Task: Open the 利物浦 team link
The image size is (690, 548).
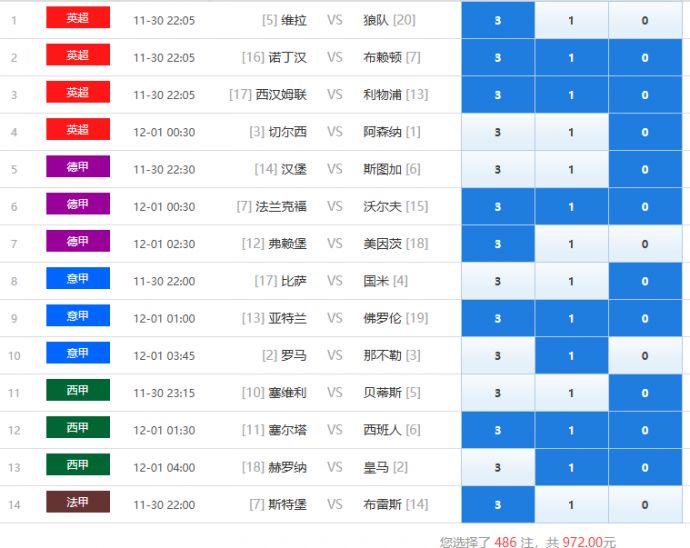Action: (x=382, y=95)
